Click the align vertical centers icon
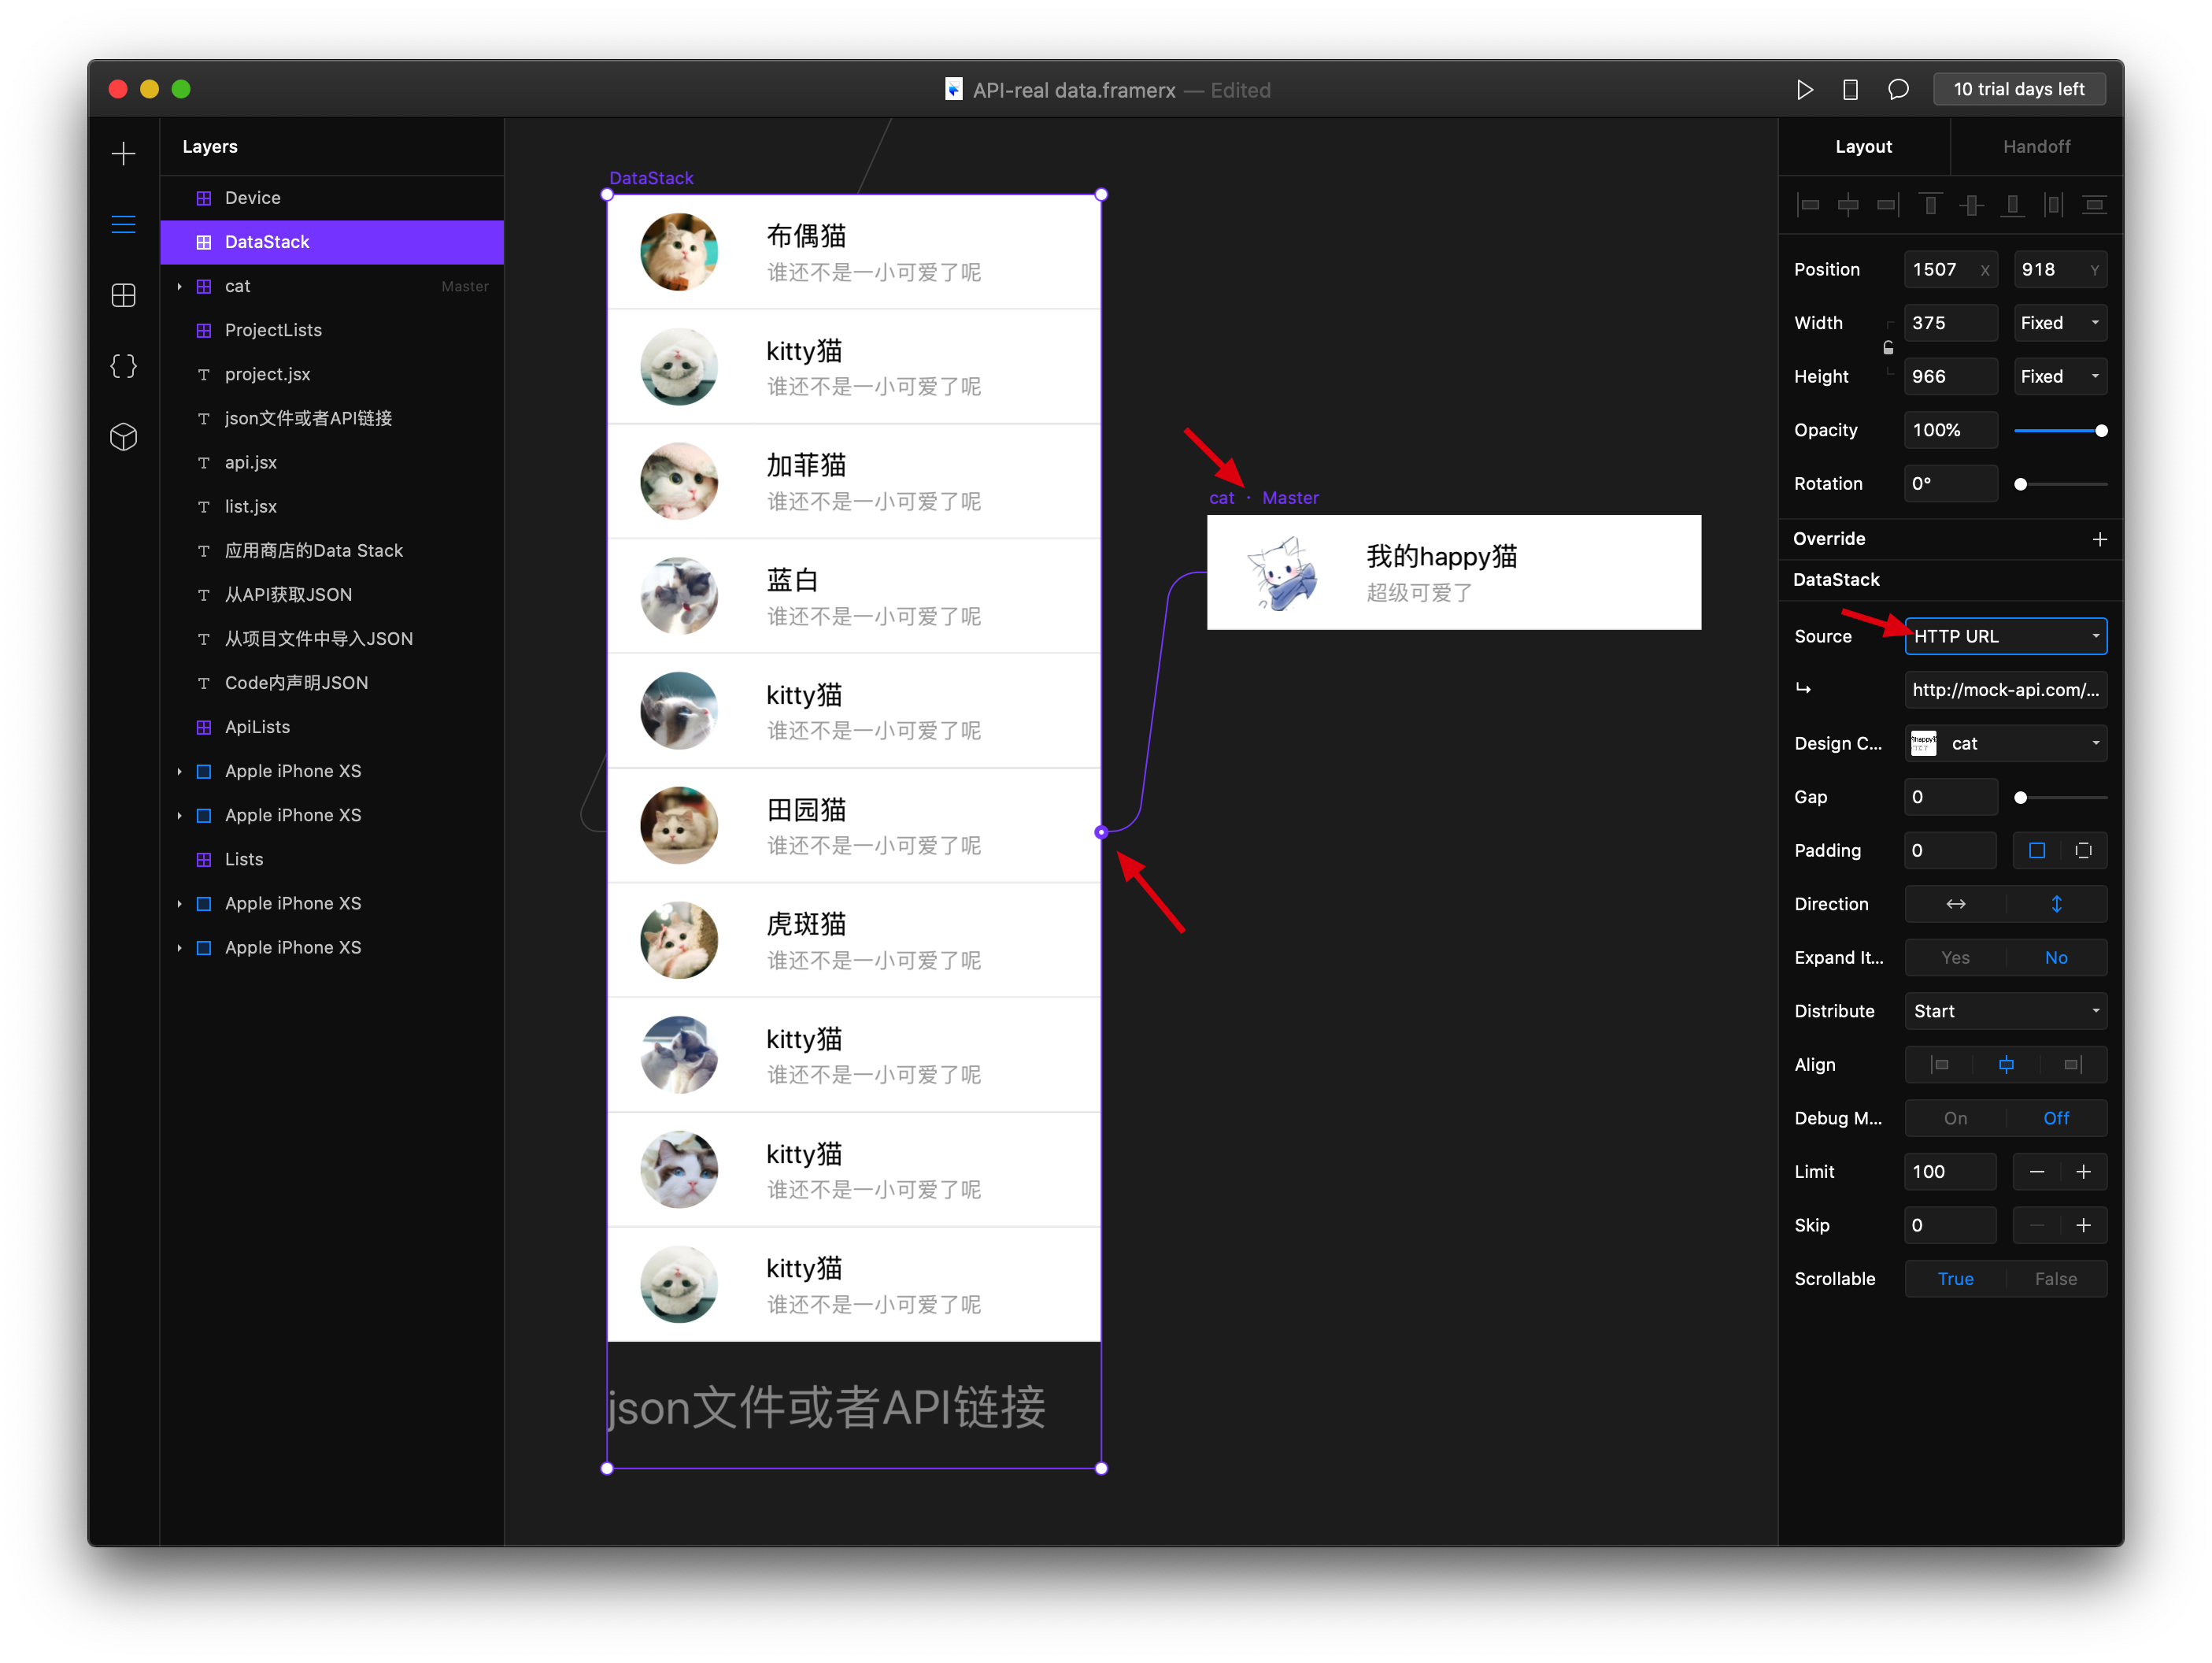Screen dimensions: 2212x1663 pyautogui.click(x=1971, y=205)
